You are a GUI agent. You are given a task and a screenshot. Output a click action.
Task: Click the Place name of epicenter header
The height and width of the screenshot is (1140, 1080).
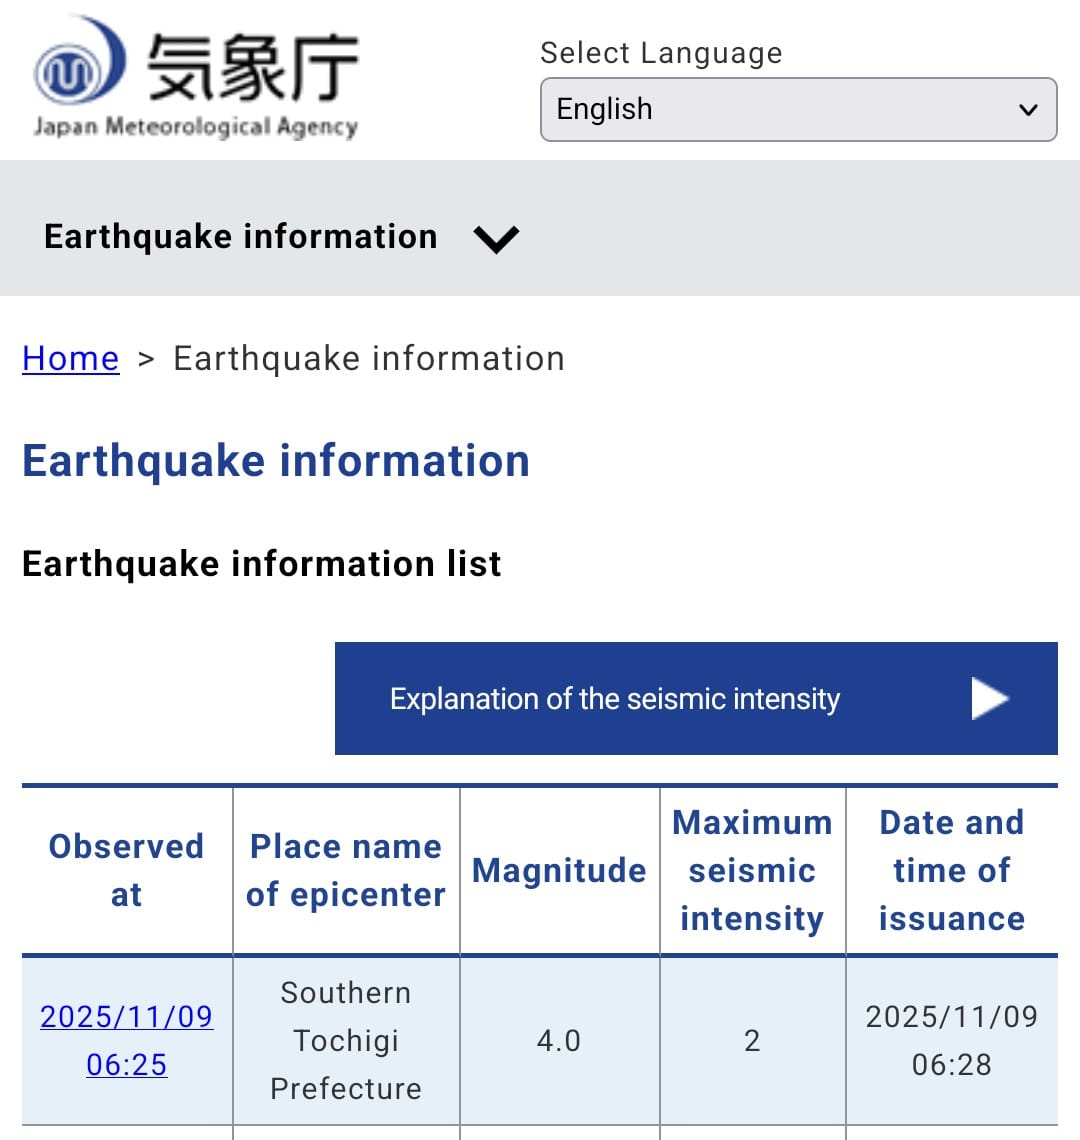(346, 870)
